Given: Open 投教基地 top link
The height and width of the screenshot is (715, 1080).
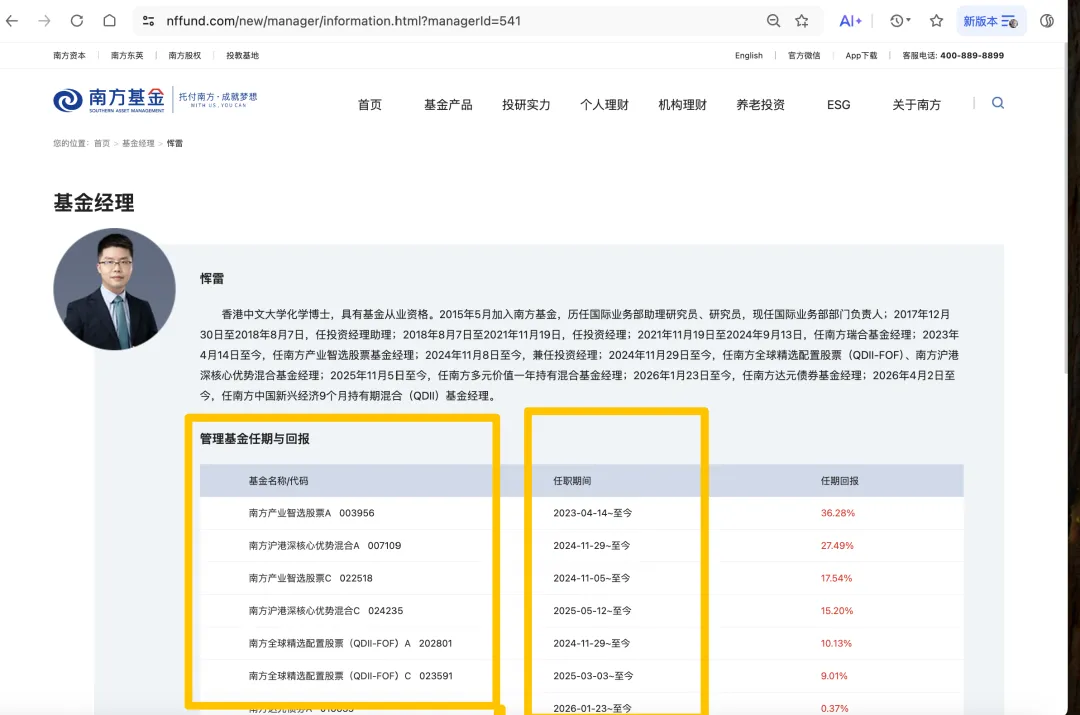Looking at the screenshot, I should (242, 56).
